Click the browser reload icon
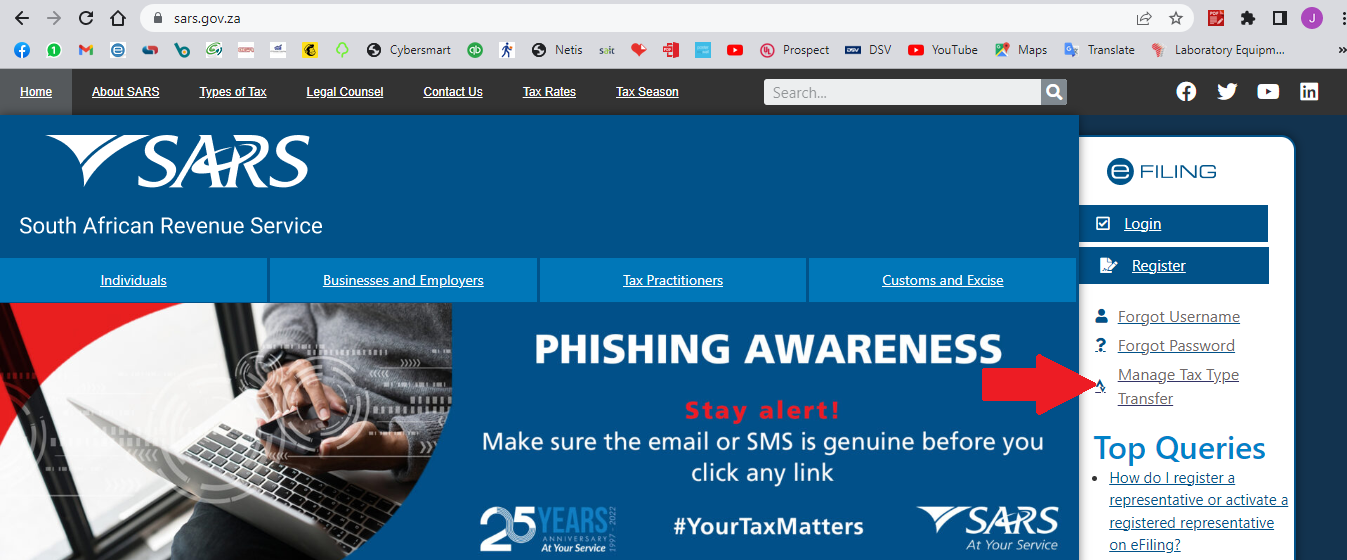 pyautogui.click(x=86, y=18)
